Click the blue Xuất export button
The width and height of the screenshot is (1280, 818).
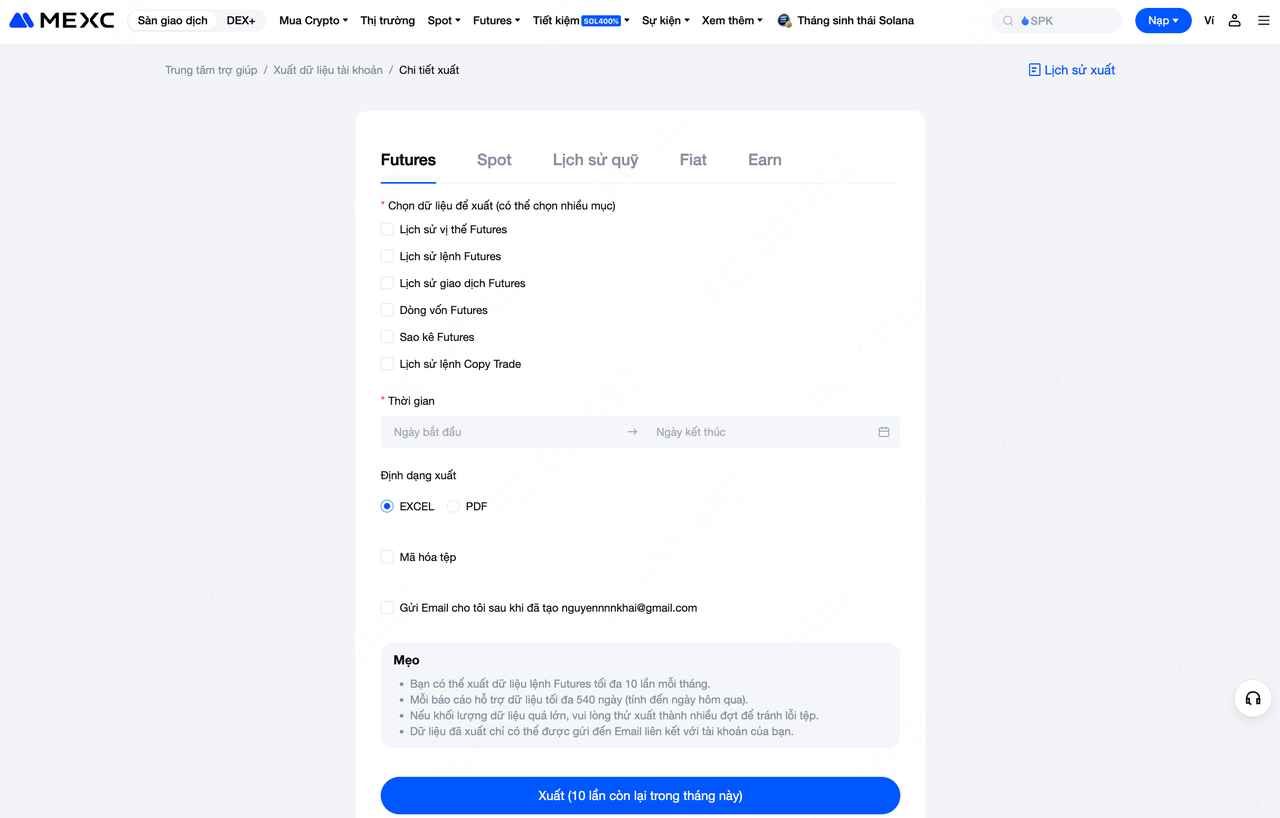(640, 796)
